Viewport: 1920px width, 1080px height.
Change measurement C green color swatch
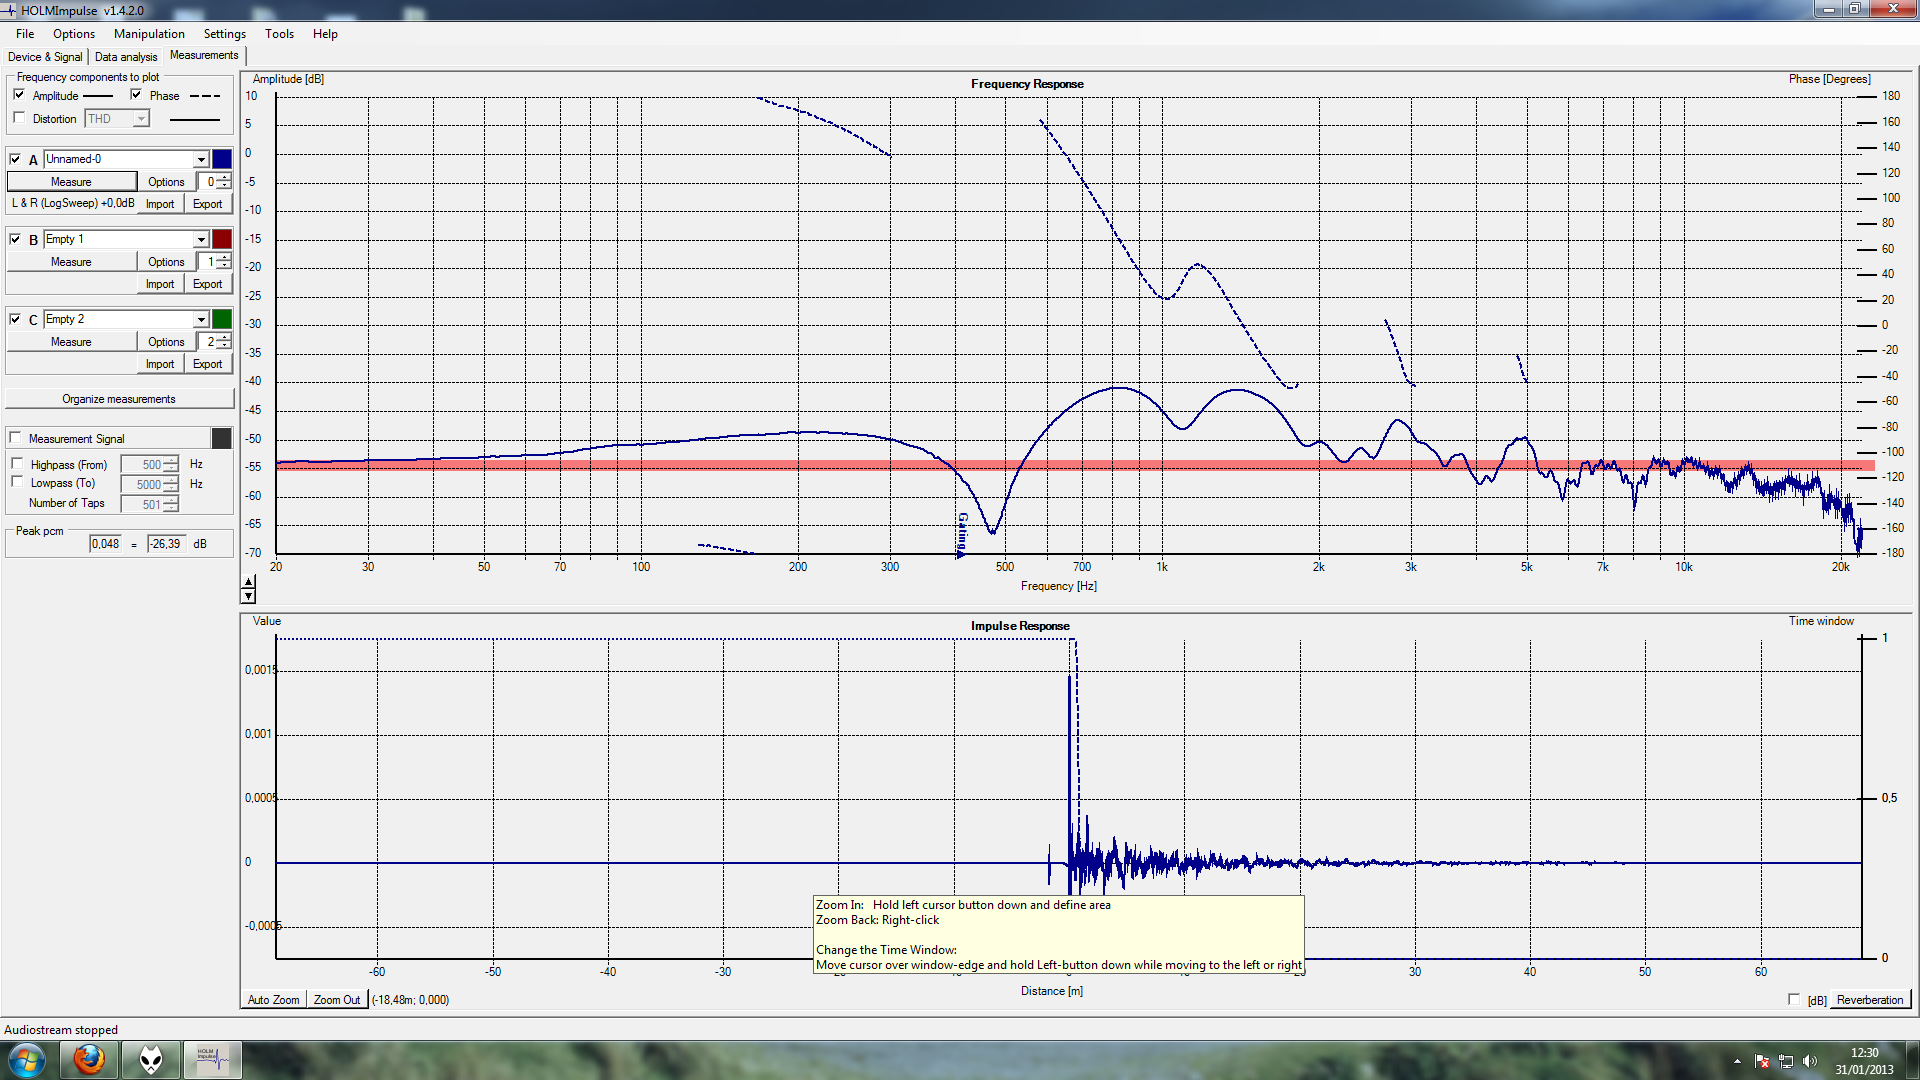pyautogui.click(x=222, y=319)
